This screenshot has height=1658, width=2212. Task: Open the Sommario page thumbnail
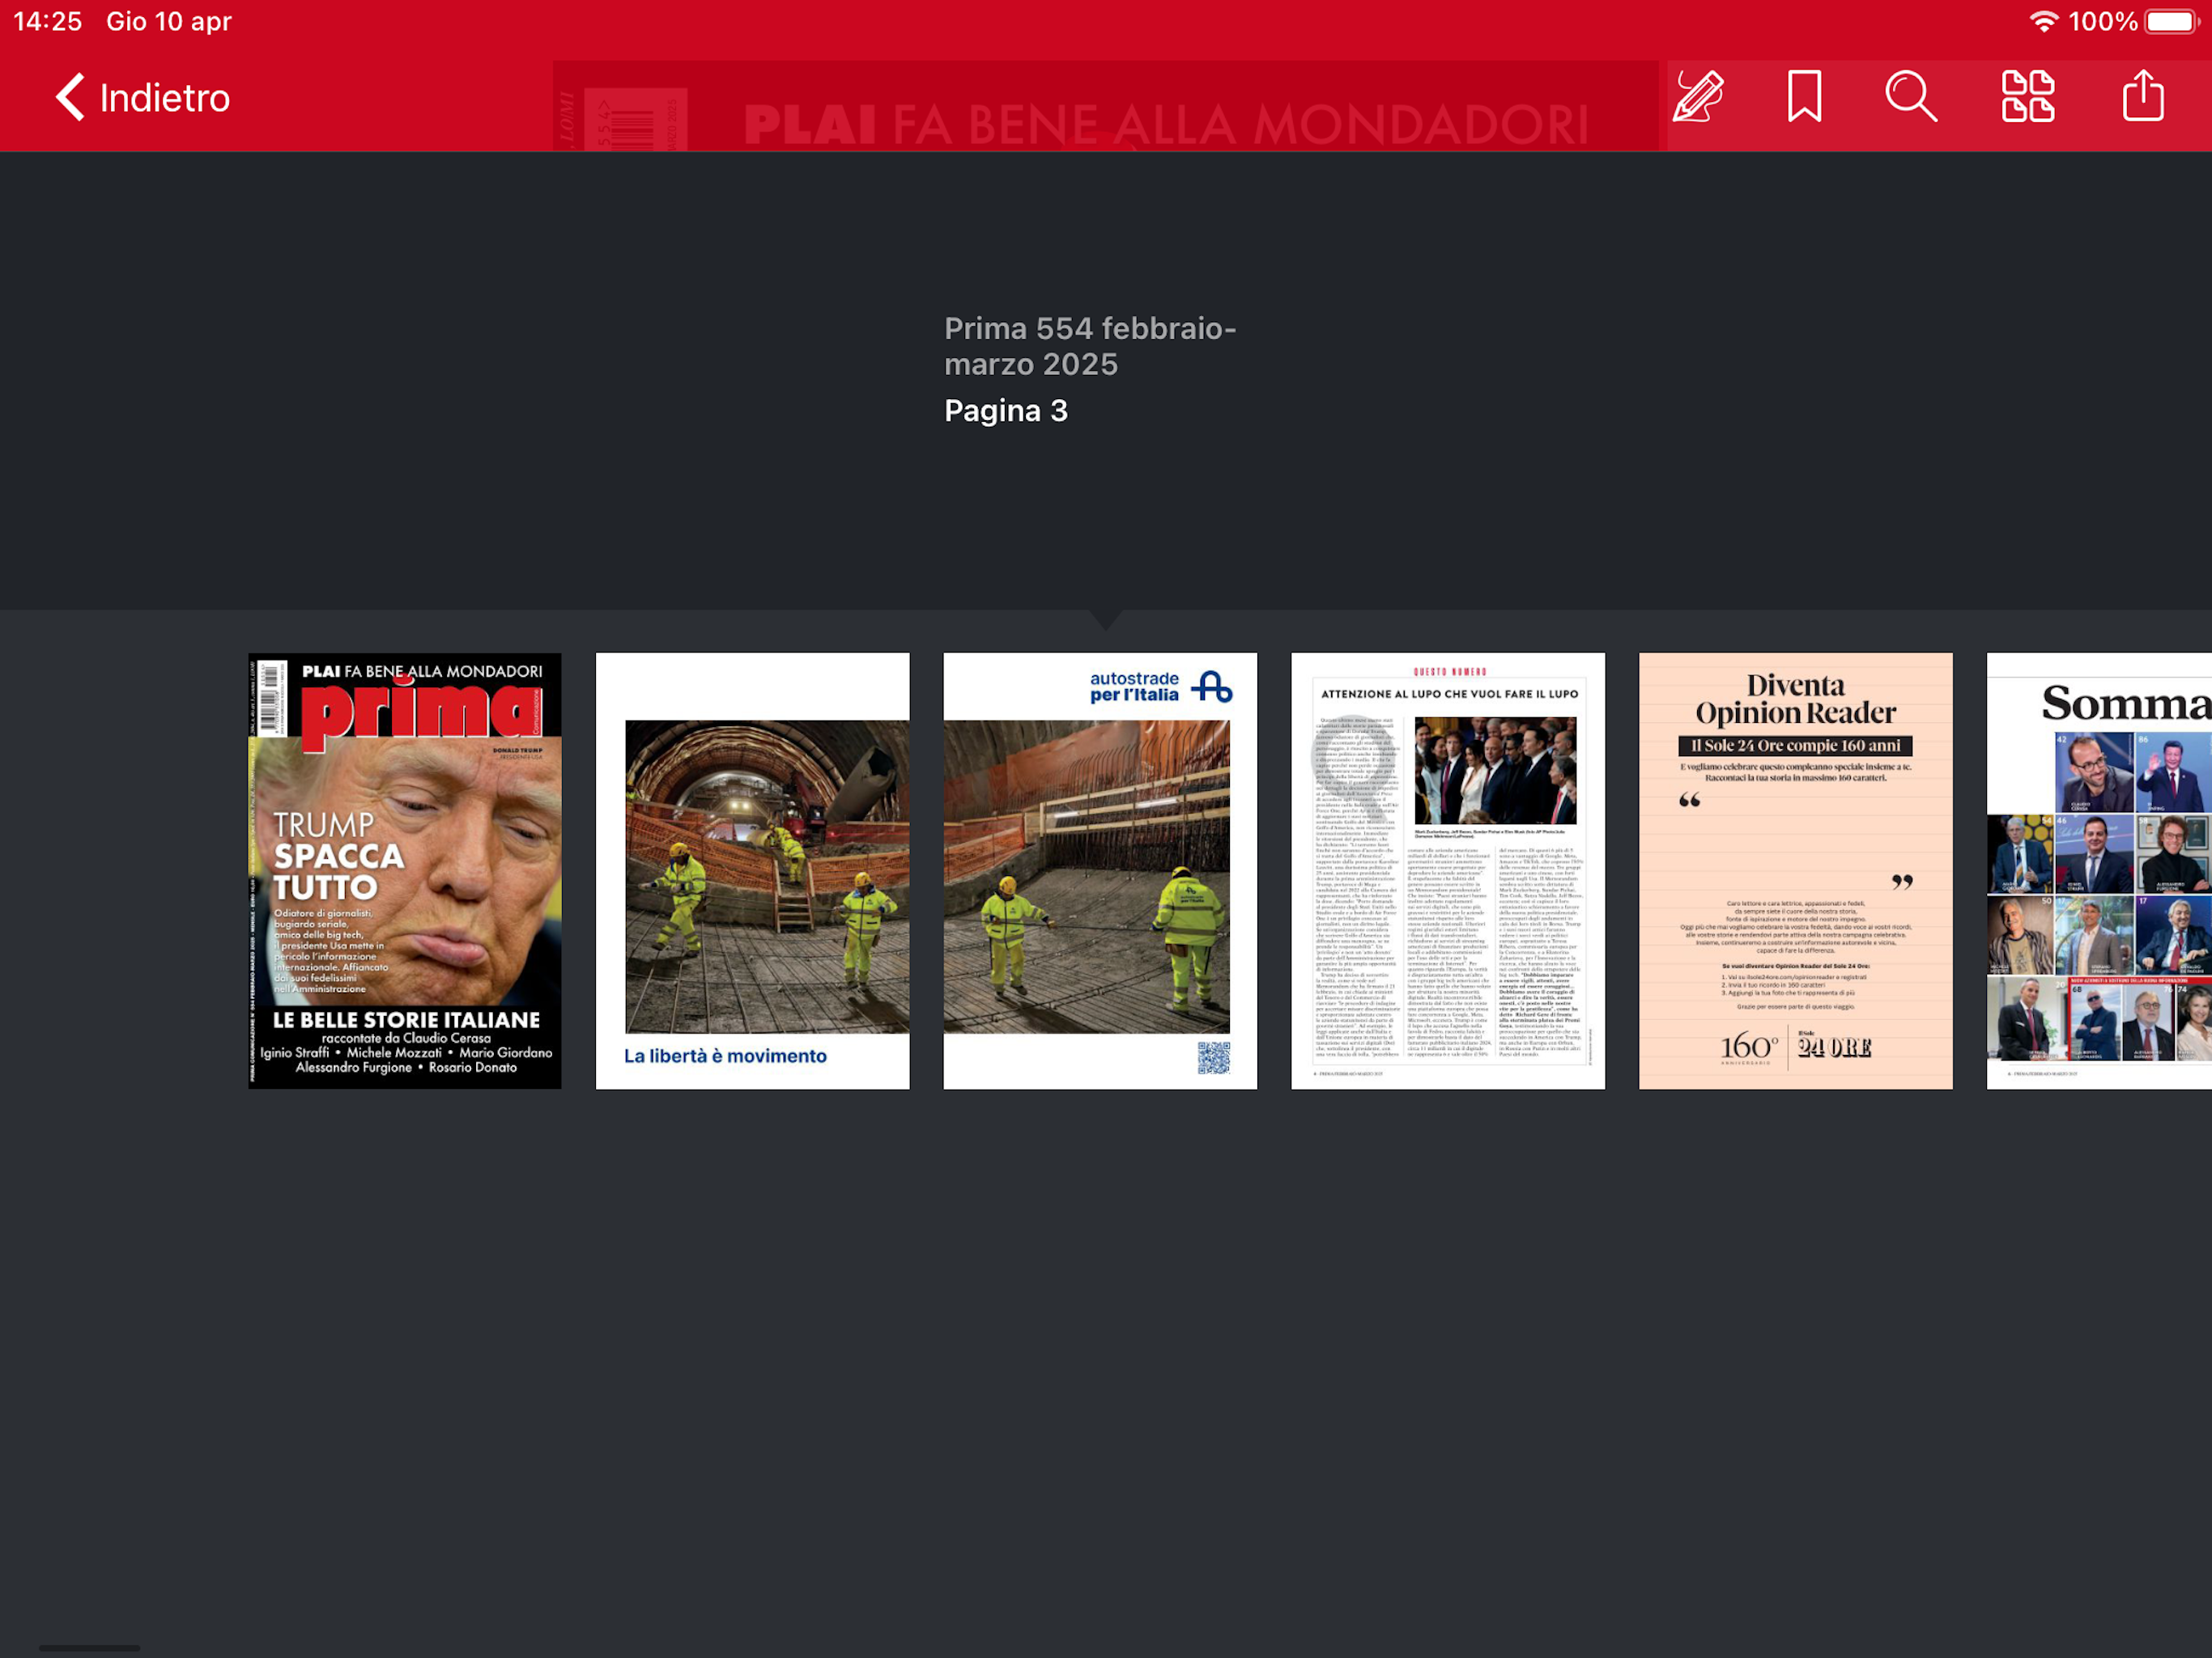pyautogui.click(x=2099, y=871)
